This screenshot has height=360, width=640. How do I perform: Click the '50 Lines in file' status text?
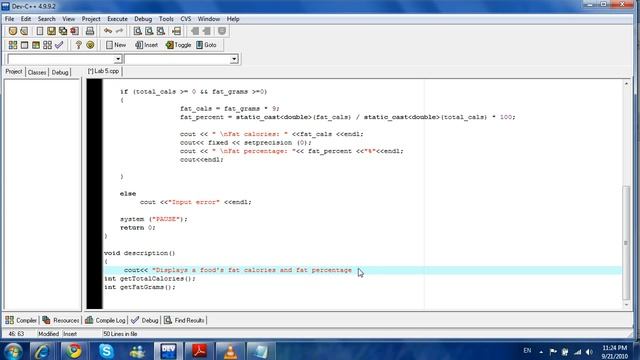coord(120,334)
